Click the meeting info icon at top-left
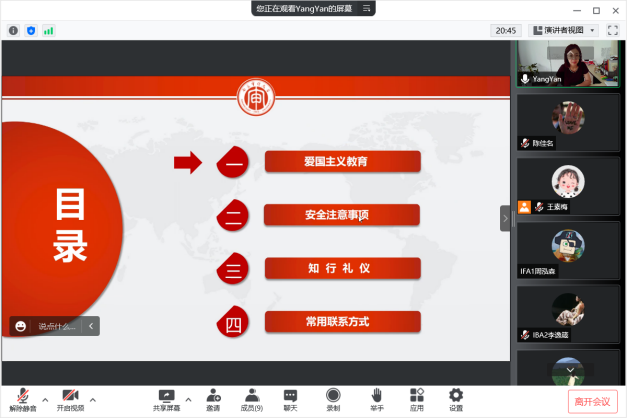 13,30
